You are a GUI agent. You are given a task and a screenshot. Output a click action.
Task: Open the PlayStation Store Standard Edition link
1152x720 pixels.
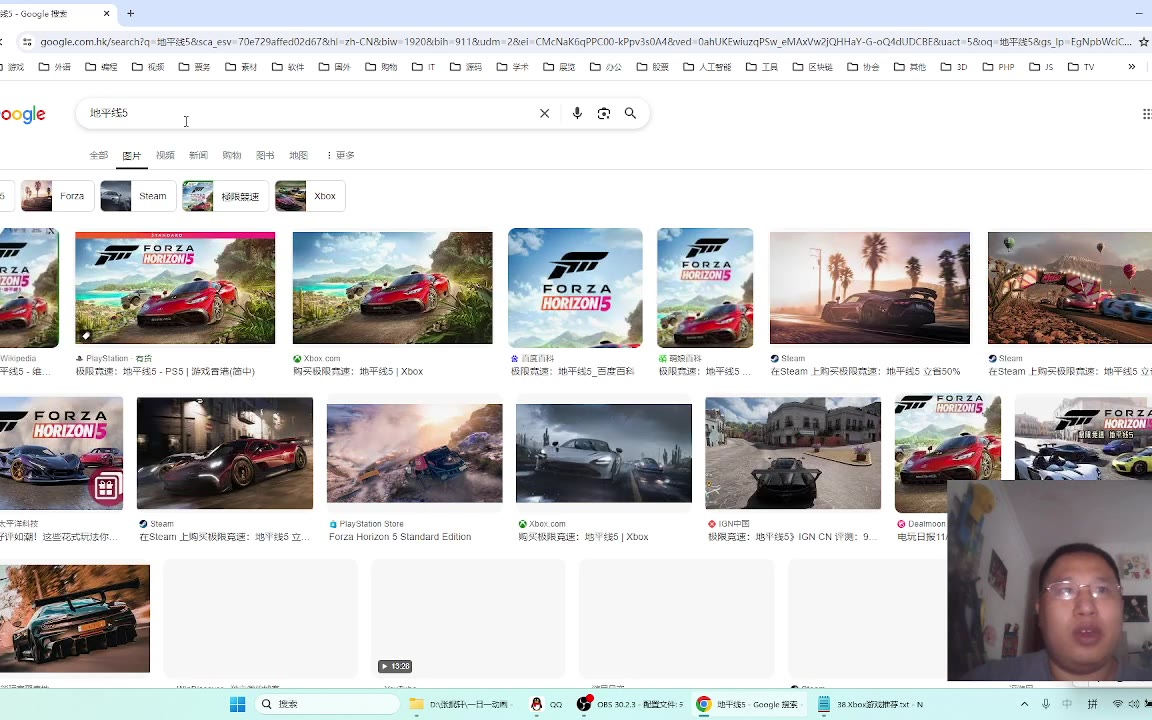tap(400, 537)
